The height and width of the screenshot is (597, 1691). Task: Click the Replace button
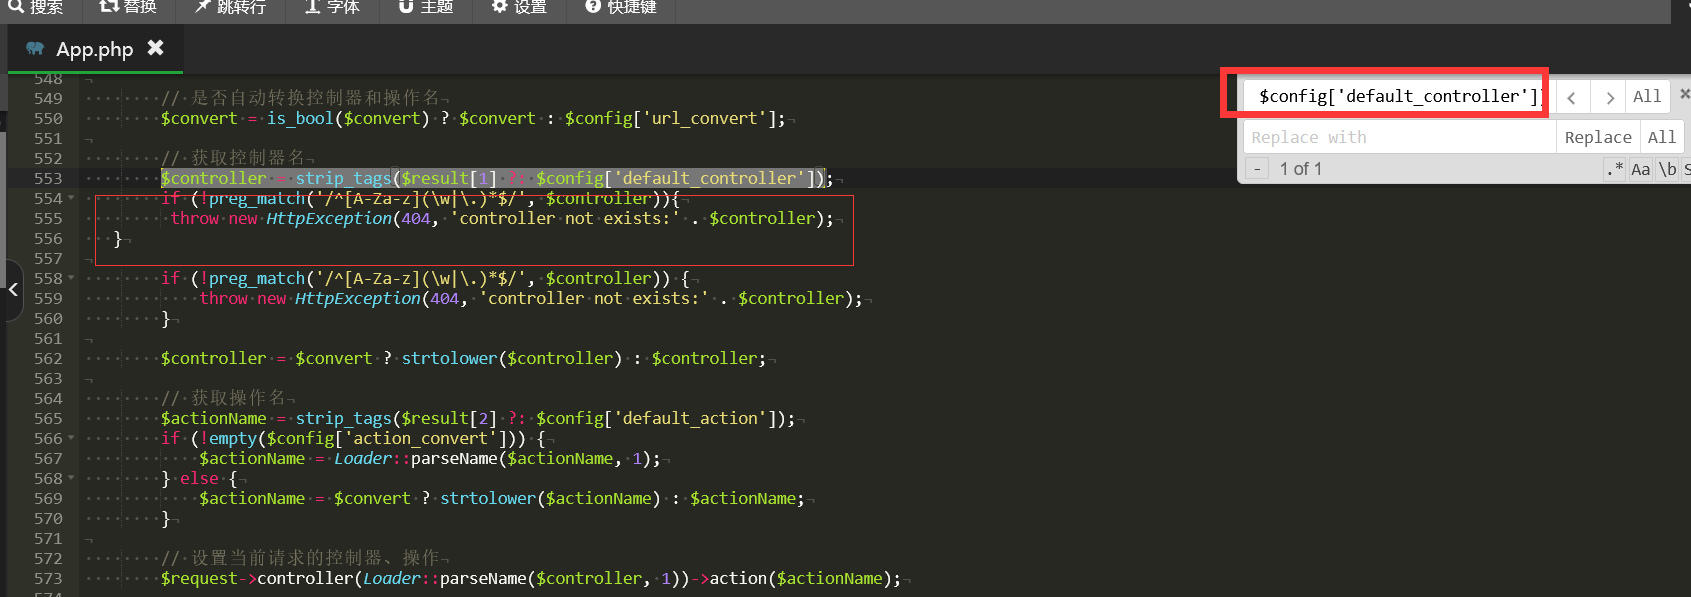(1597, 137)
